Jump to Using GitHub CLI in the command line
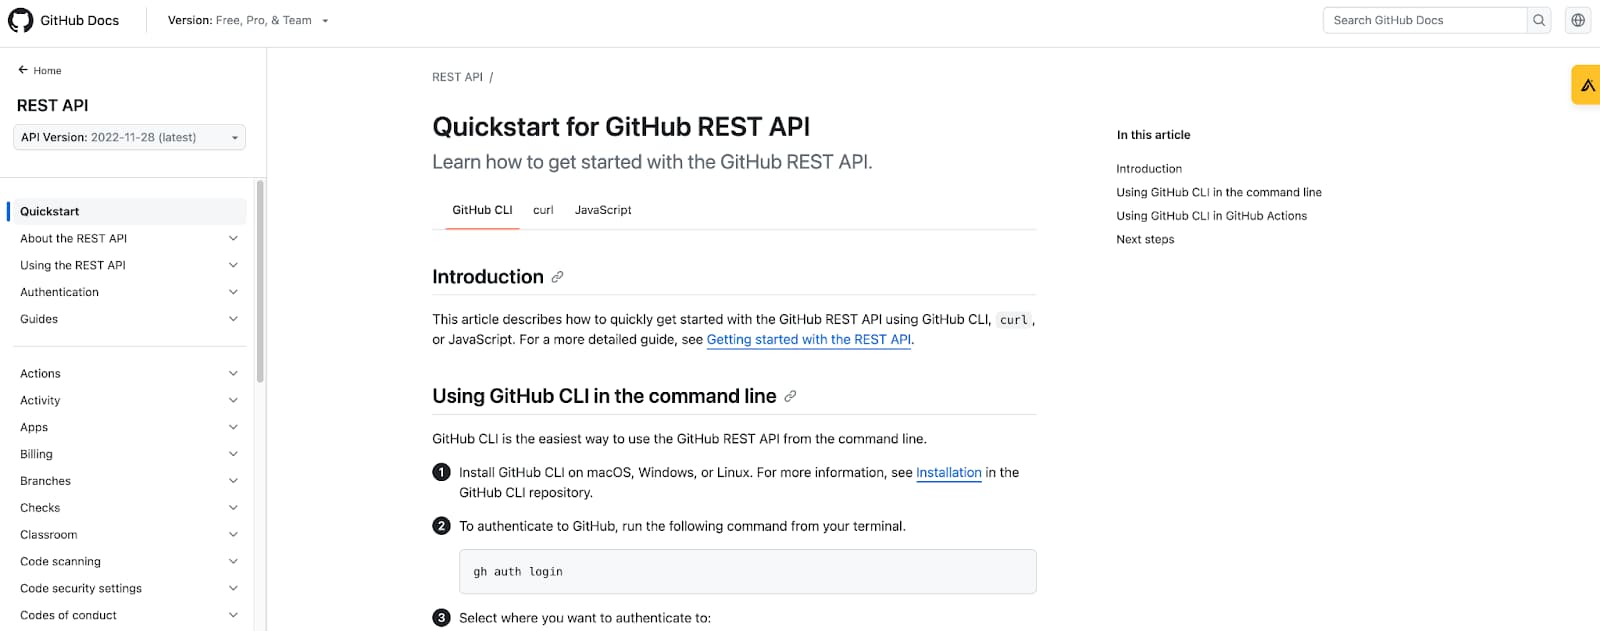Viewport: 1600px width, 631px height. [1219, 192]
